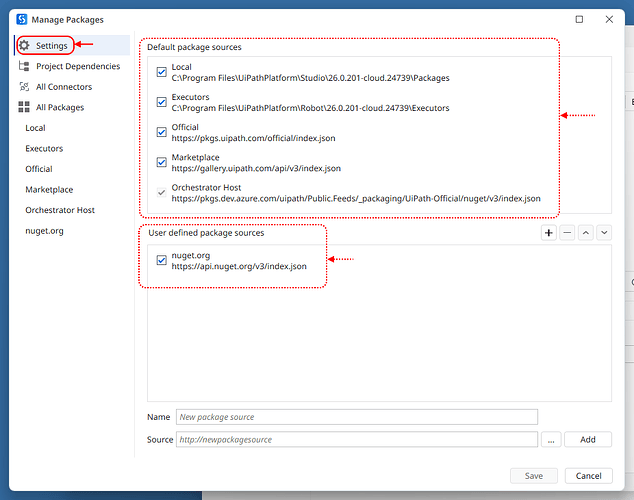Viewport: 634px width, 500px height.
Task: Open the Settings section
Action: 72,45
